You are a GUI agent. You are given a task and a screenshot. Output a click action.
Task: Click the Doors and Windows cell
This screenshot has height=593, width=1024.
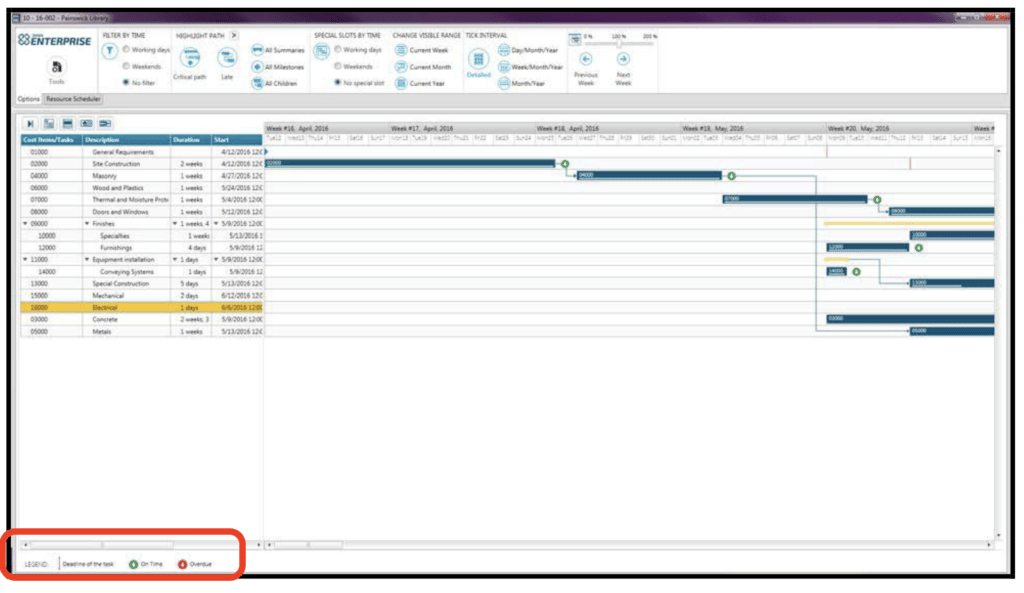127,212
